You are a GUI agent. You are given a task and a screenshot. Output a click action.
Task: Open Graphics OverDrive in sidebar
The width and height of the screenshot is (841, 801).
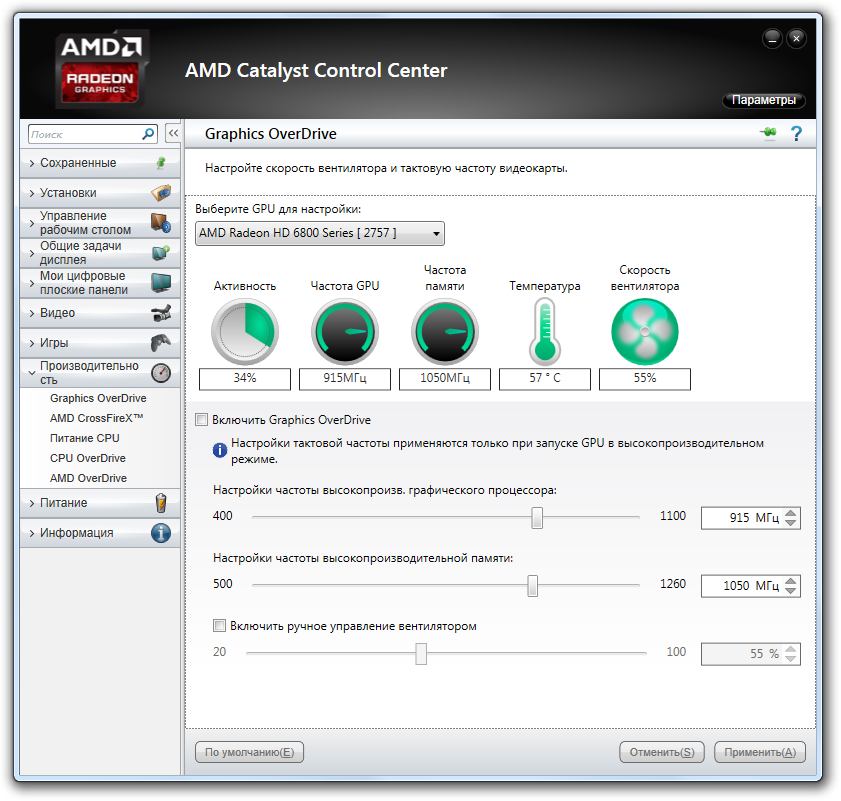point(98,398)
